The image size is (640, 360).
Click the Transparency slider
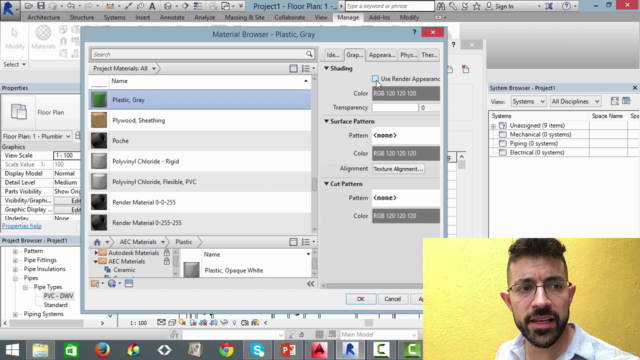[395, 107]
